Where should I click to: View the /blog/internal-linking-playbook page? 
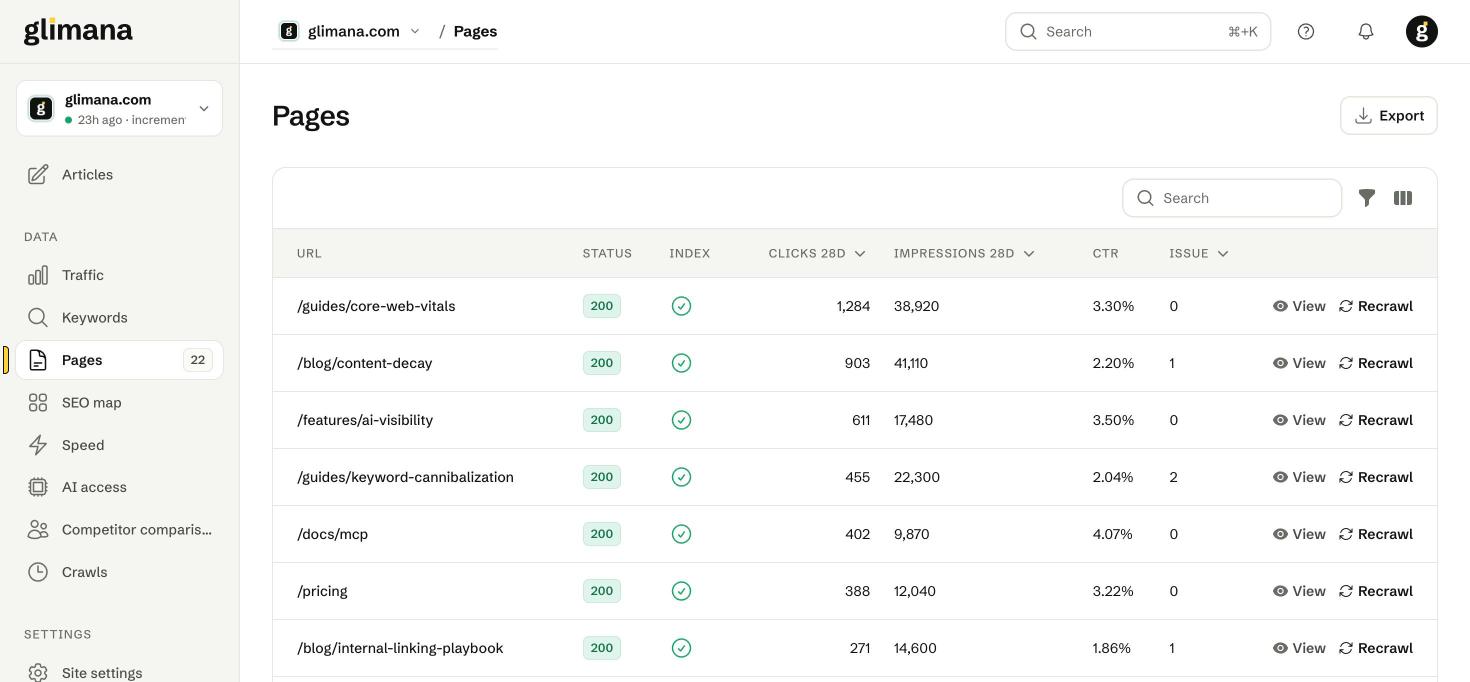click(1299, 648)
